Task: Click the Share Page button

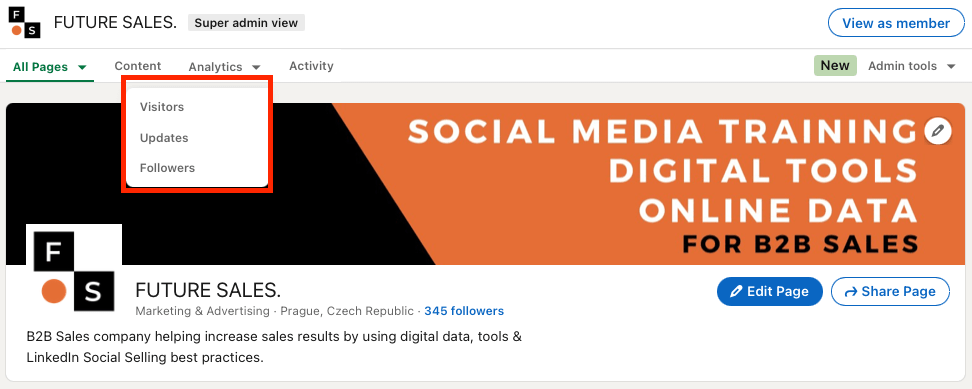Action: [x=890, y=292]
